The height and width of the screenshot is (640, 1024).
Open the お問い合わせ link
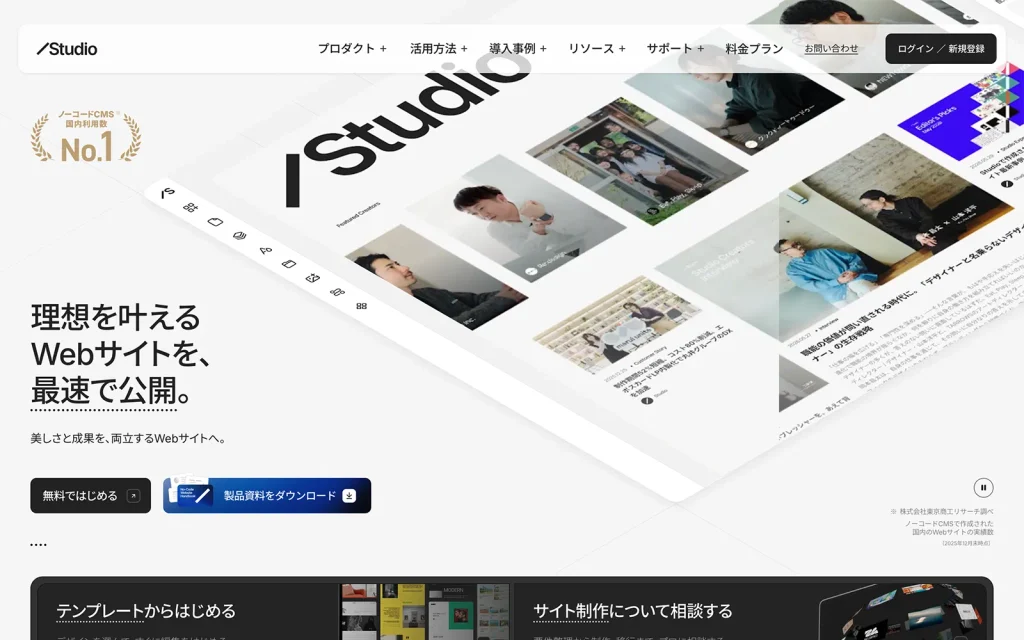(x=831, y=48)
